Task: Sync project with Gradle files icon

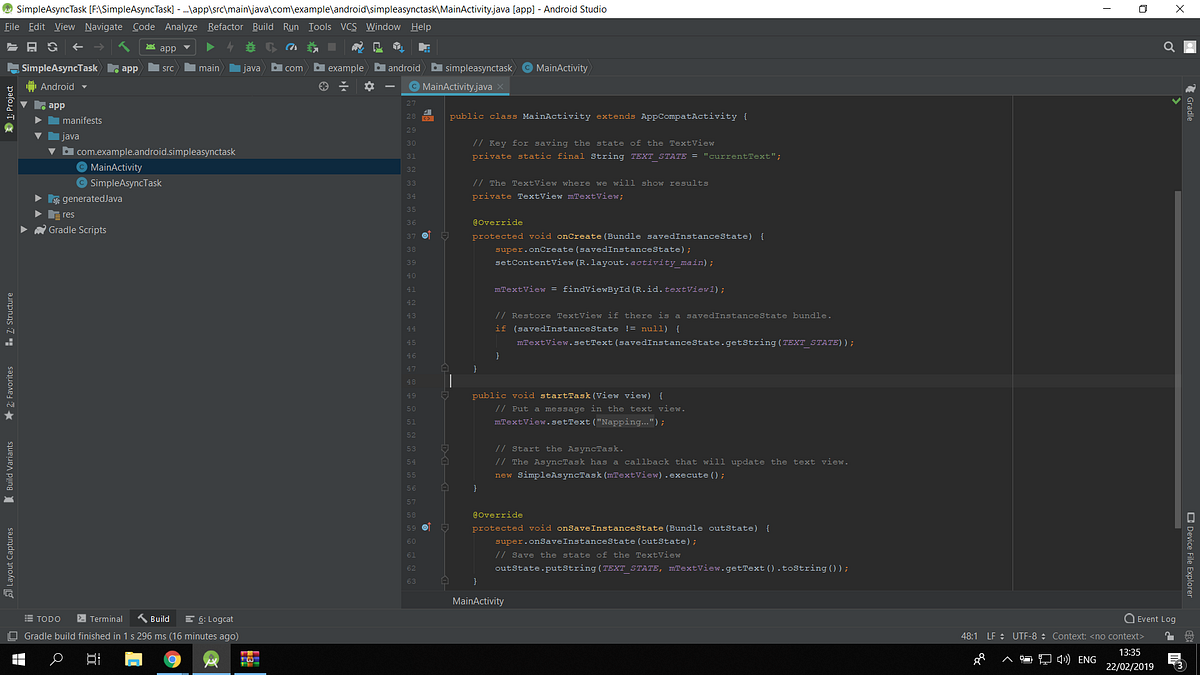Action: click(x=357, y=47)
